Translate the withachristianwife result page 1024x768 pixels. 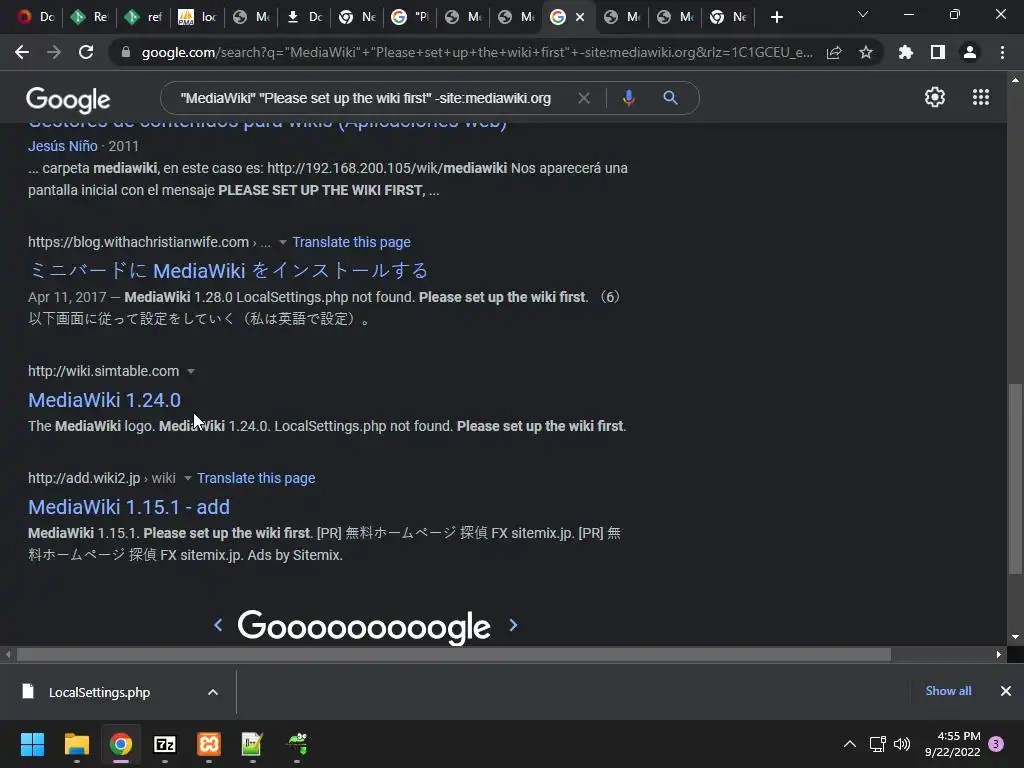(x=351, y=242)
